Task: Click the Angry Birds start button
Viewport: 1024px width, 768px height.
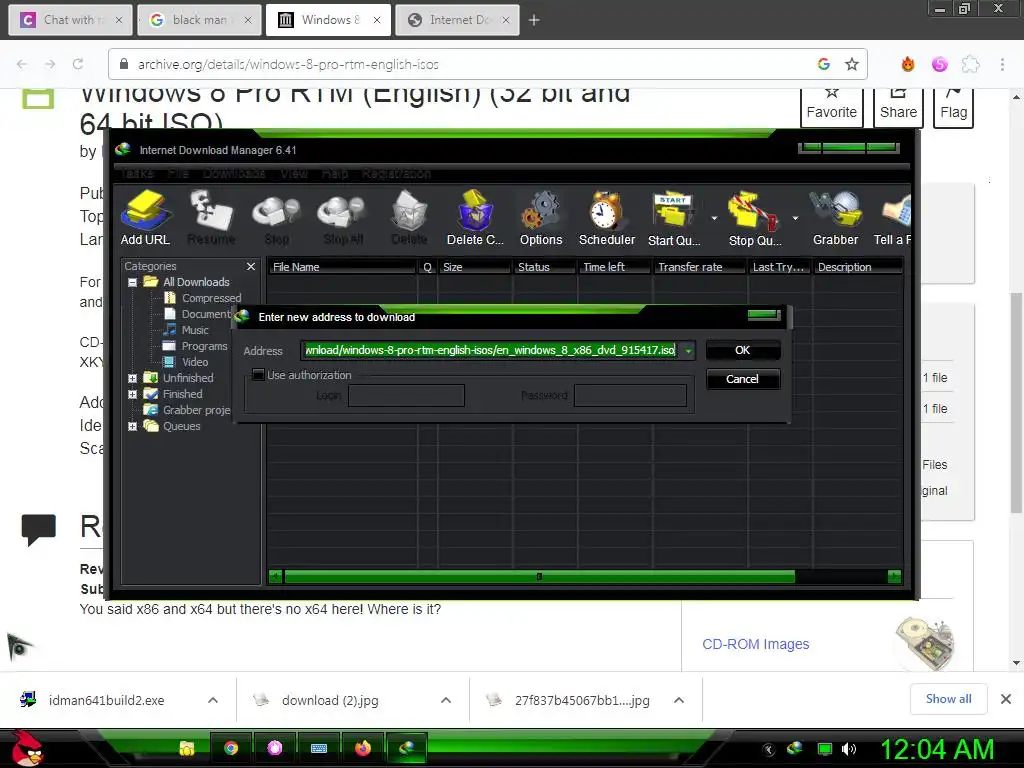Action: [x=27, y=748]
